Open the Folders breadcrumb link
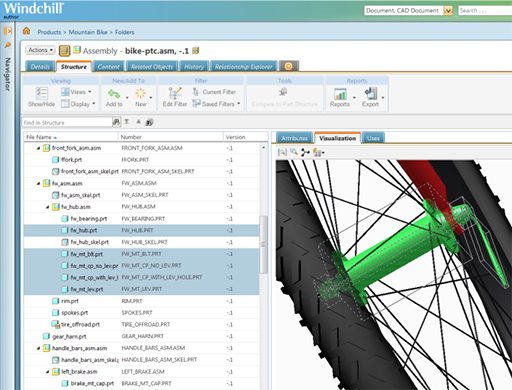This screenshot has width=512, height=390. [124, 32]
